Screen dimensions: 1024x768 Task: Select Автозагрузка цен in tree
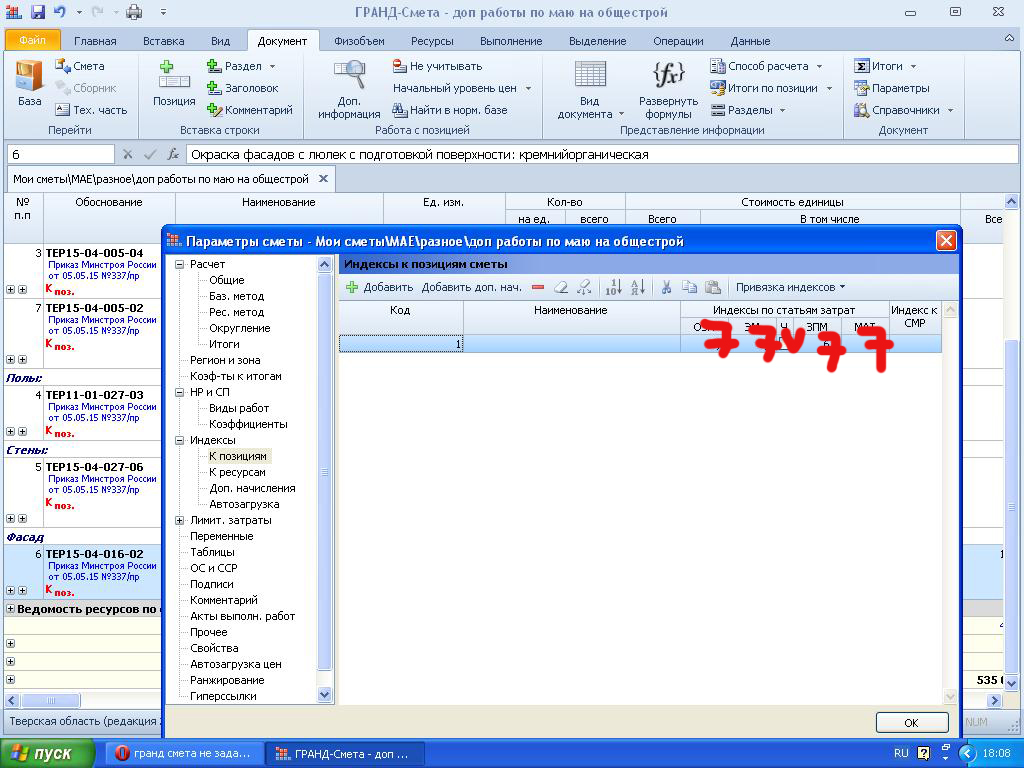pos(236,664)
